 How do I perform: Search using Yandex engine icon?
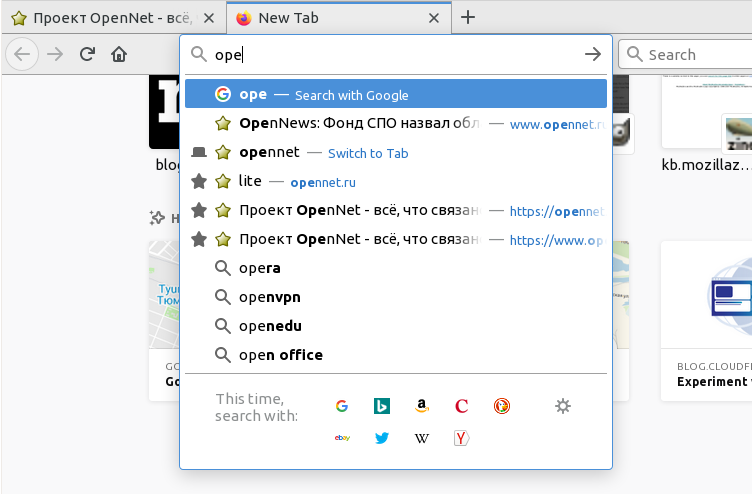coord(461,438)
